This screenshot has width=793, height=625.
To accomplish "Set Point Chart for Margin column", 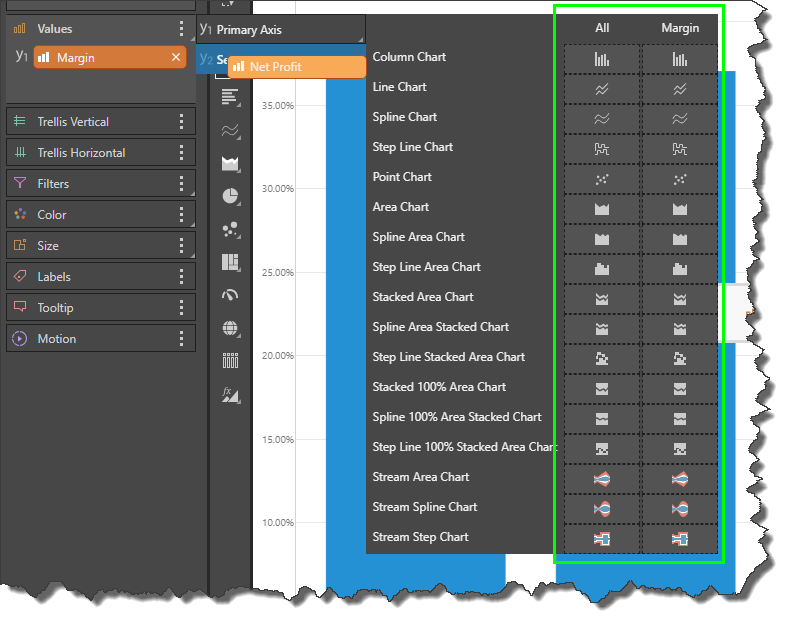I will tap(680, 179).
